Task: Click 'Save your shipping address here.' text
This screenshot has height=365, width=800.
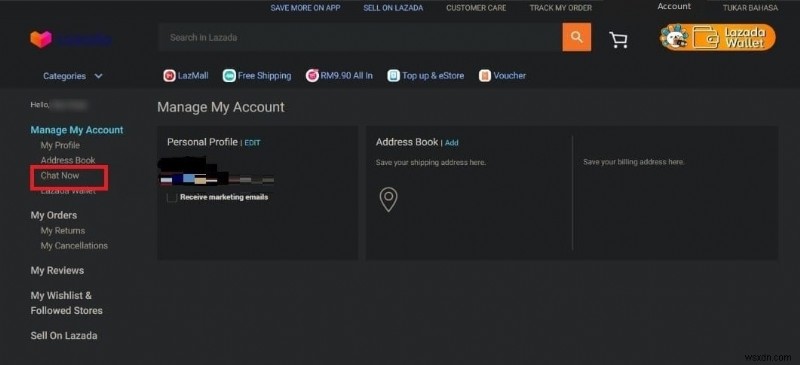Action: click(431, 163)
